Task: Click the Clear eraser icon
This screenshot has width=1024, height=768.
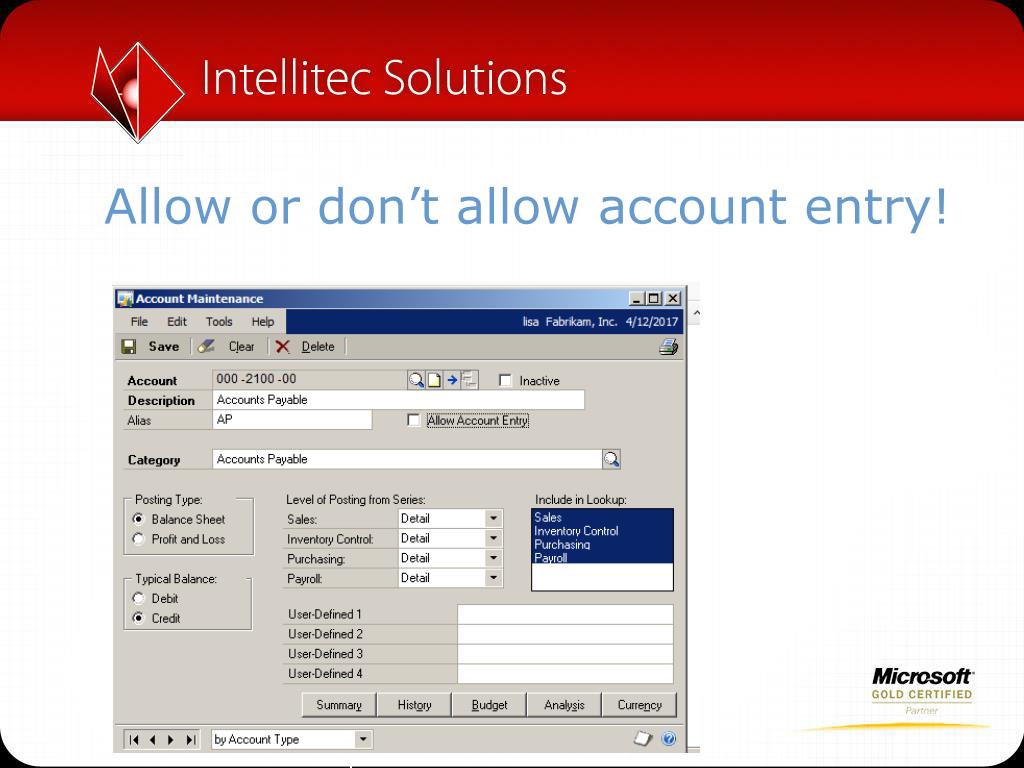Action: tap(206, 346)
